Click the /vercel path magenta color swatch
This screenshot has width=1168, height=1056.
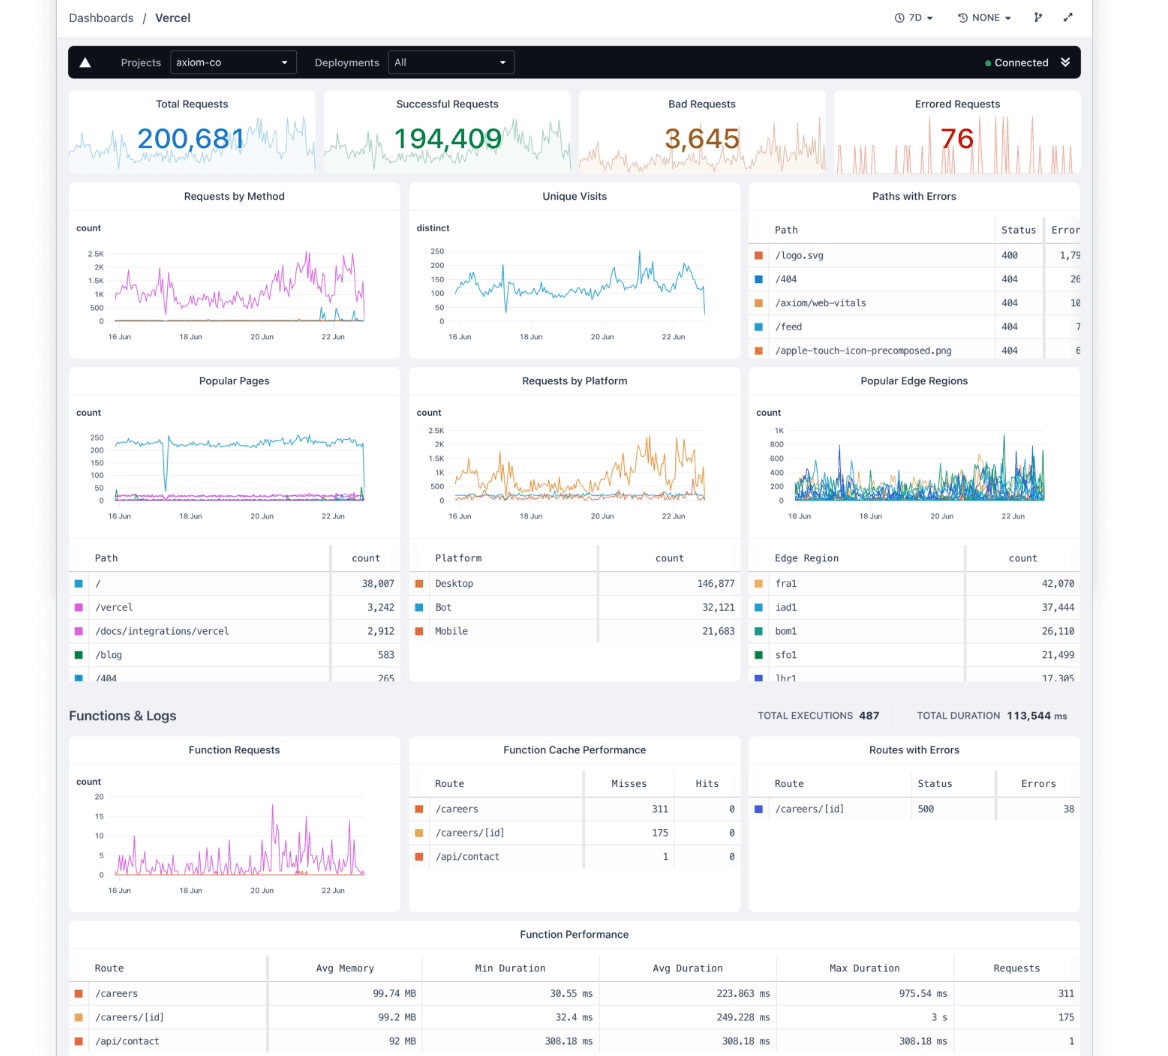tap(78, 607)
